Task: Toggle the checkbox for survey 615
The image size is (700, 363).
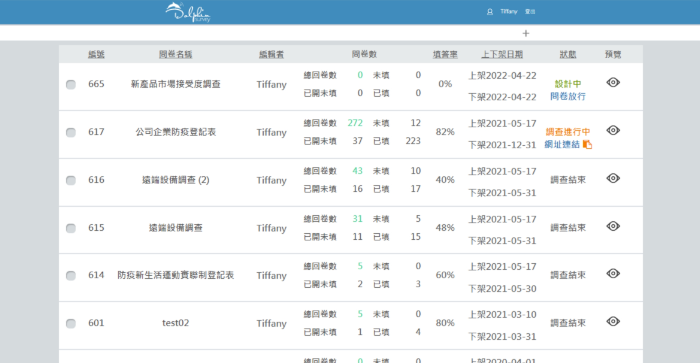Action: pos(71,228)
